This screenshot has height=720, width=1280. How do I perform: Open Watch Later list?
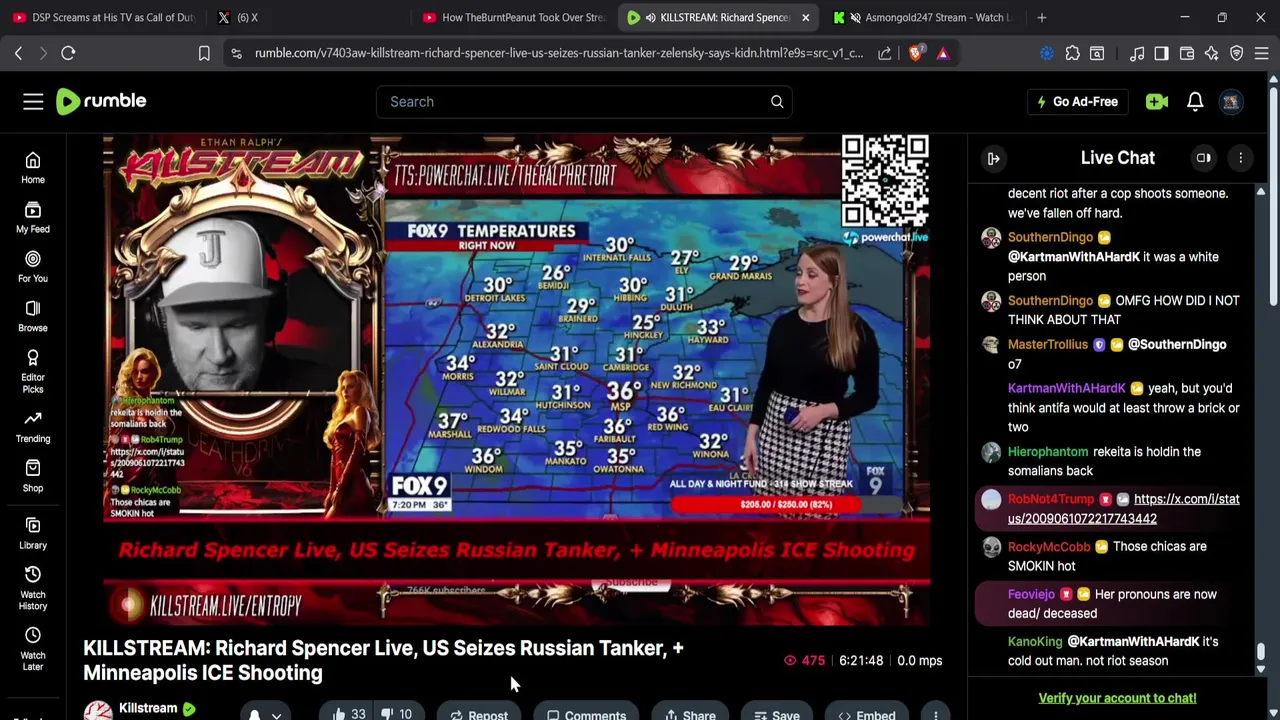click(33, 649)
